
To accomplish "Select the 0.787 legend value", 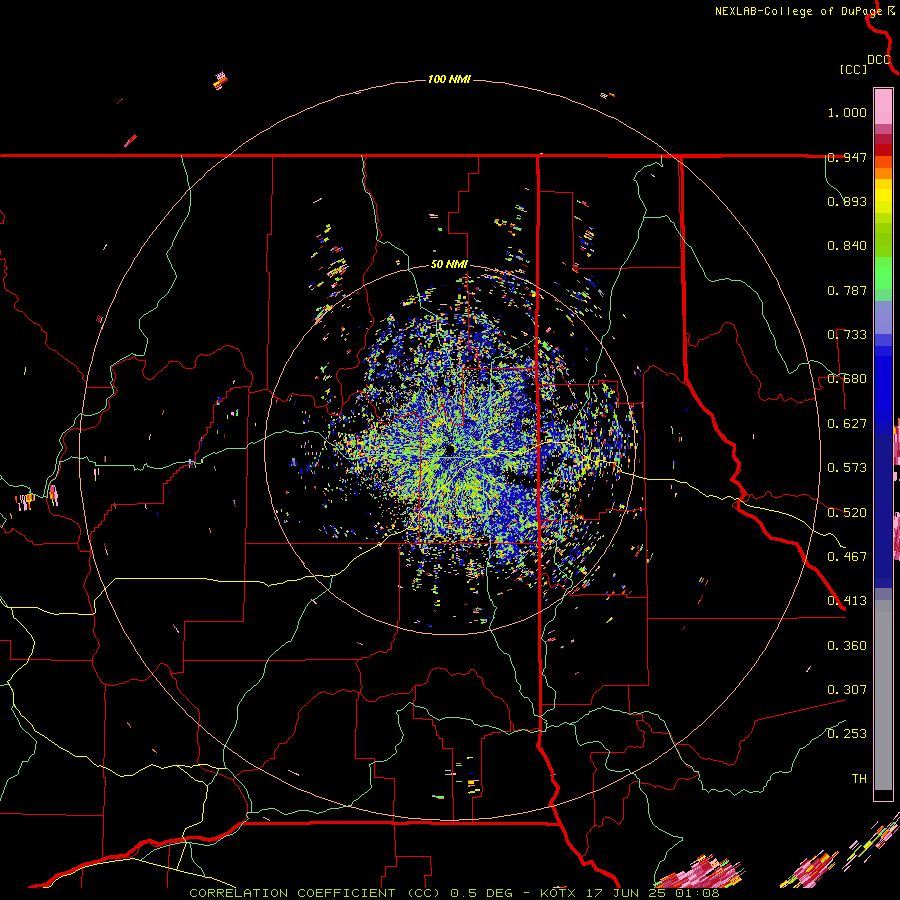I will click(x=847, y=290).
